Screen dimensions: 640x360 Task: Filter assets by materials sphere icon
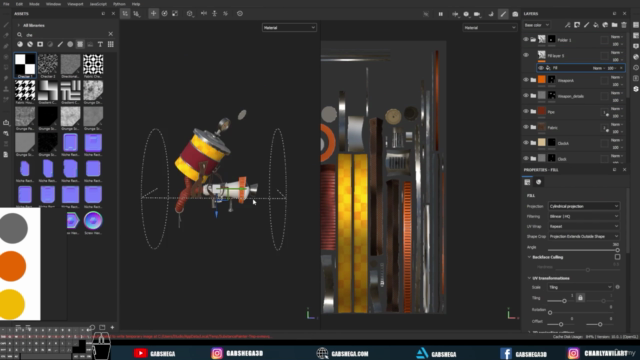[20, 44]
